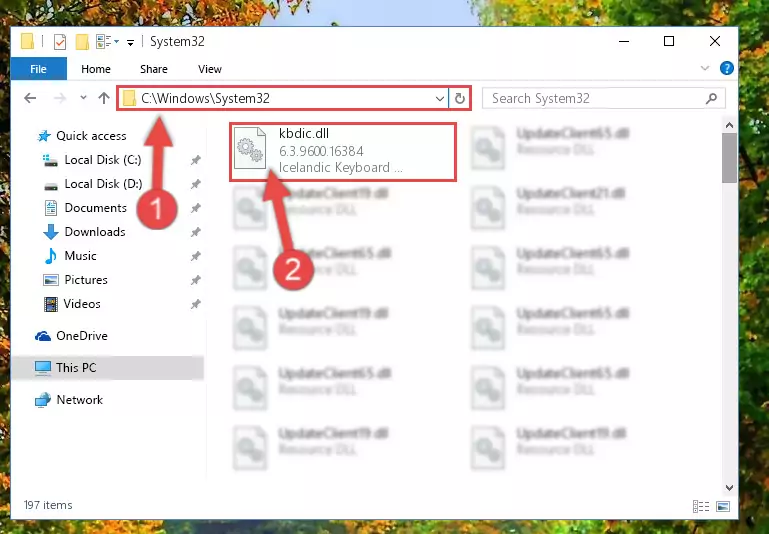This screenshot has height=534, width=769.
Task: Click the pin icon next to Documents
Action: 196,208
